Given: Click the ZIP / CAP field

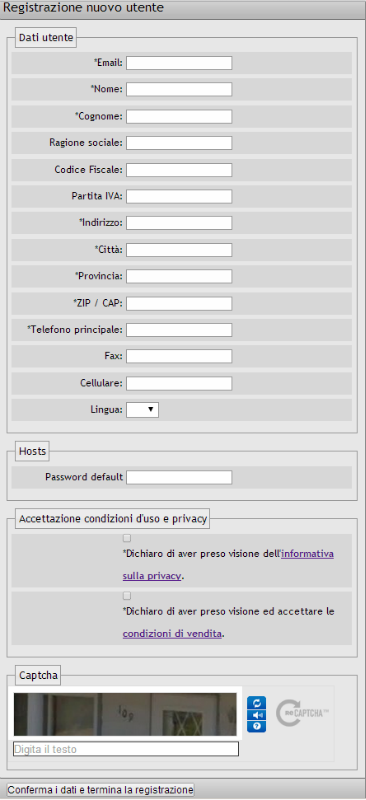Looking at the screenshot, I should (x=179, y=304).
